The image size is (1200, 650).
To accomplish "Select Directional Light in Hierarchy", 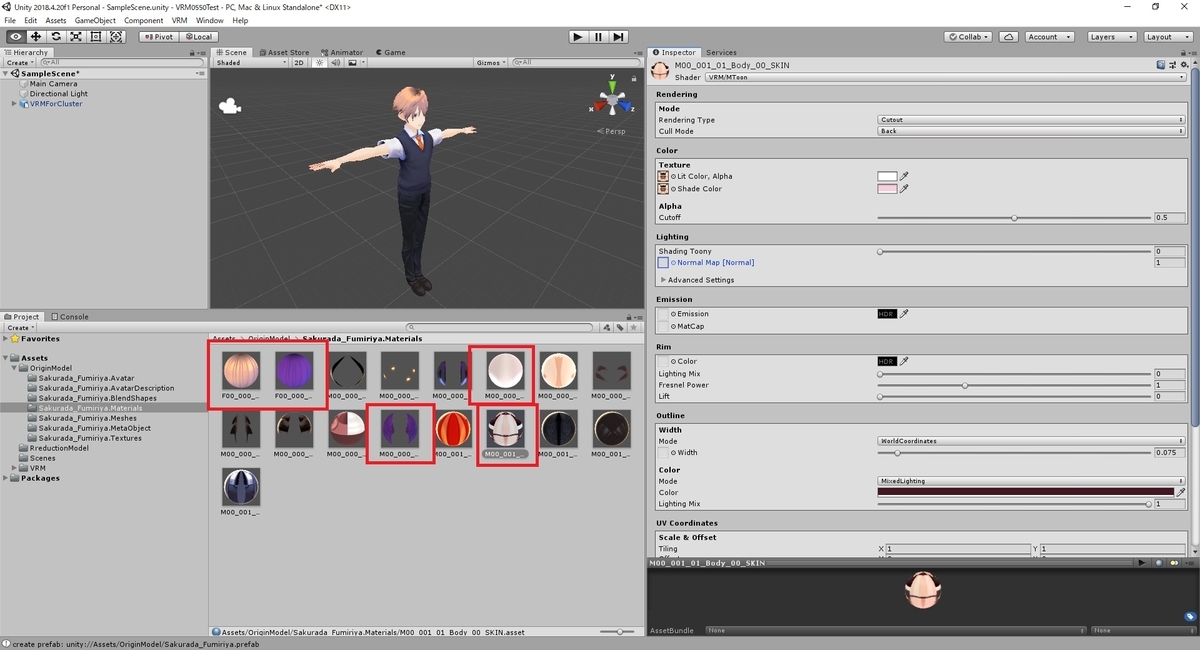I will [59, 94].
